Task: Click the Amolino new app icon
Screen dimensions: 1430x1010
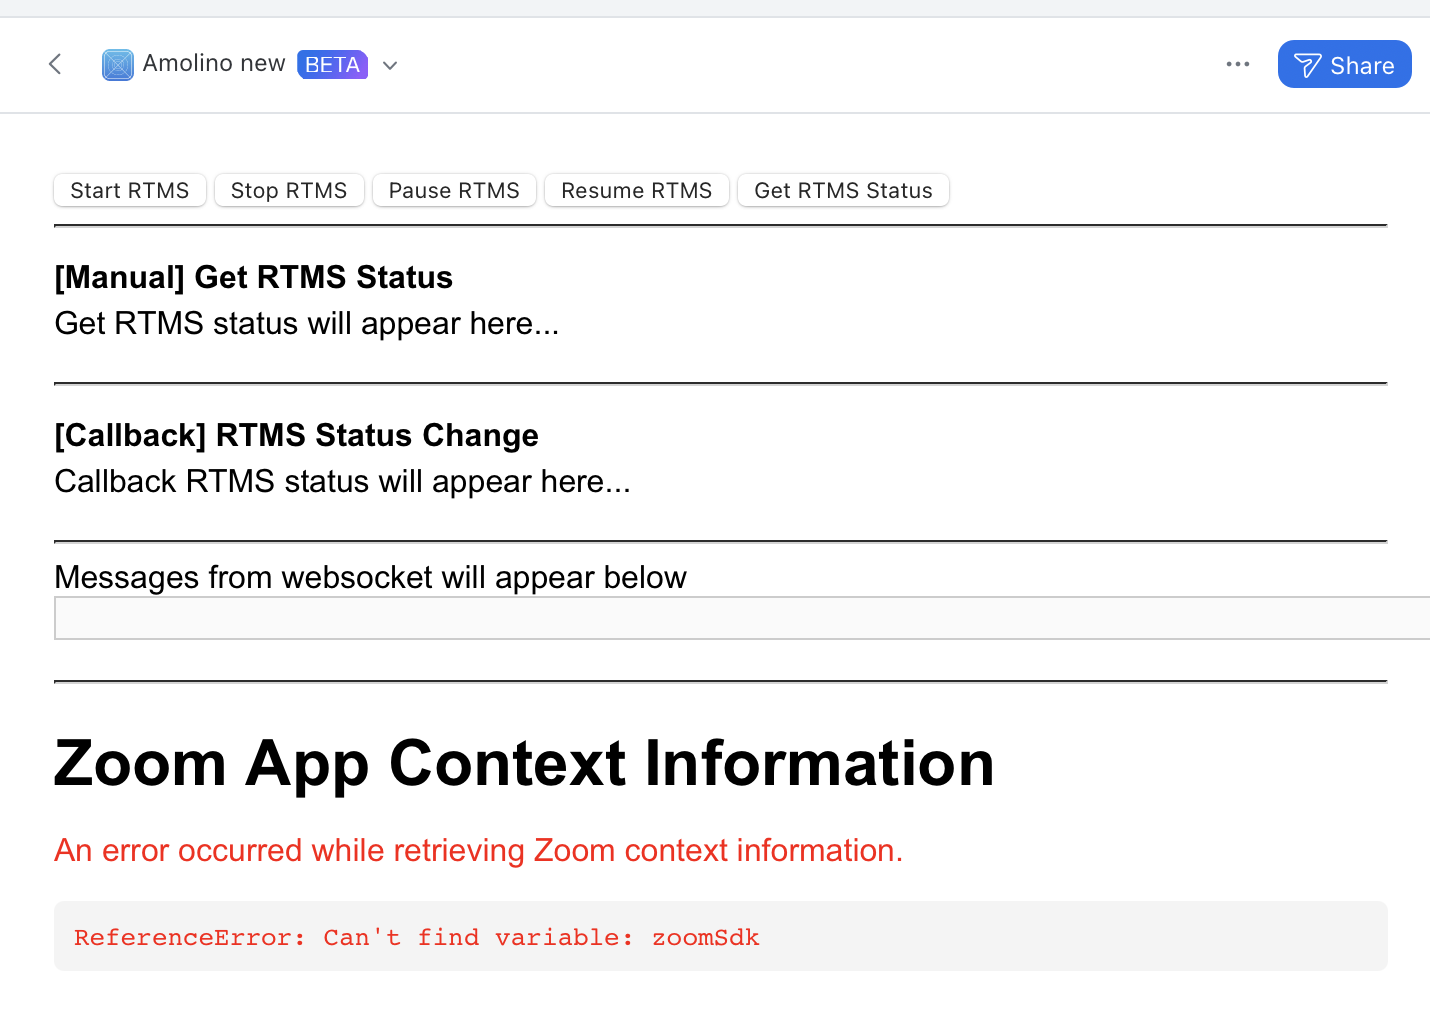Action: 118,65
